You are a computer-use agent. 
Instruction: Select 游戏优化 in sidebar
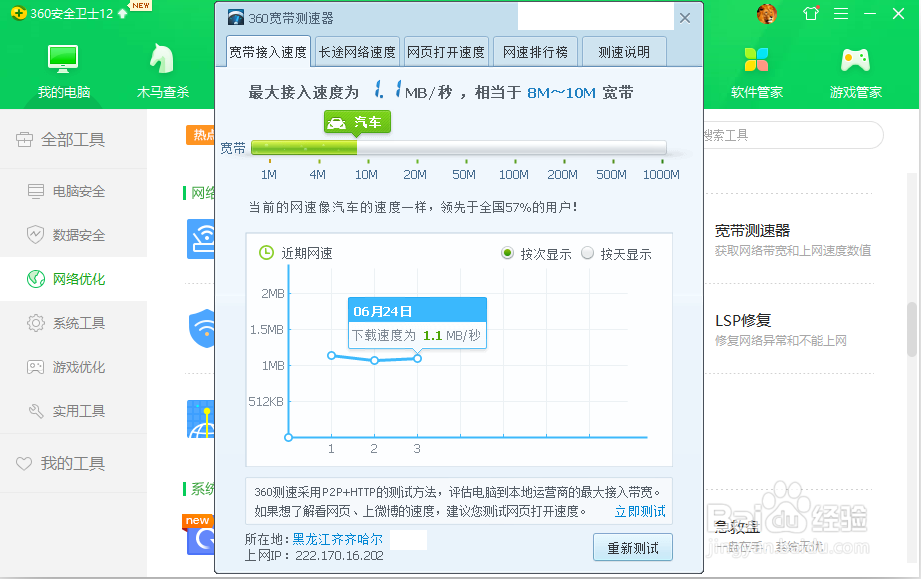coord(73,367)
